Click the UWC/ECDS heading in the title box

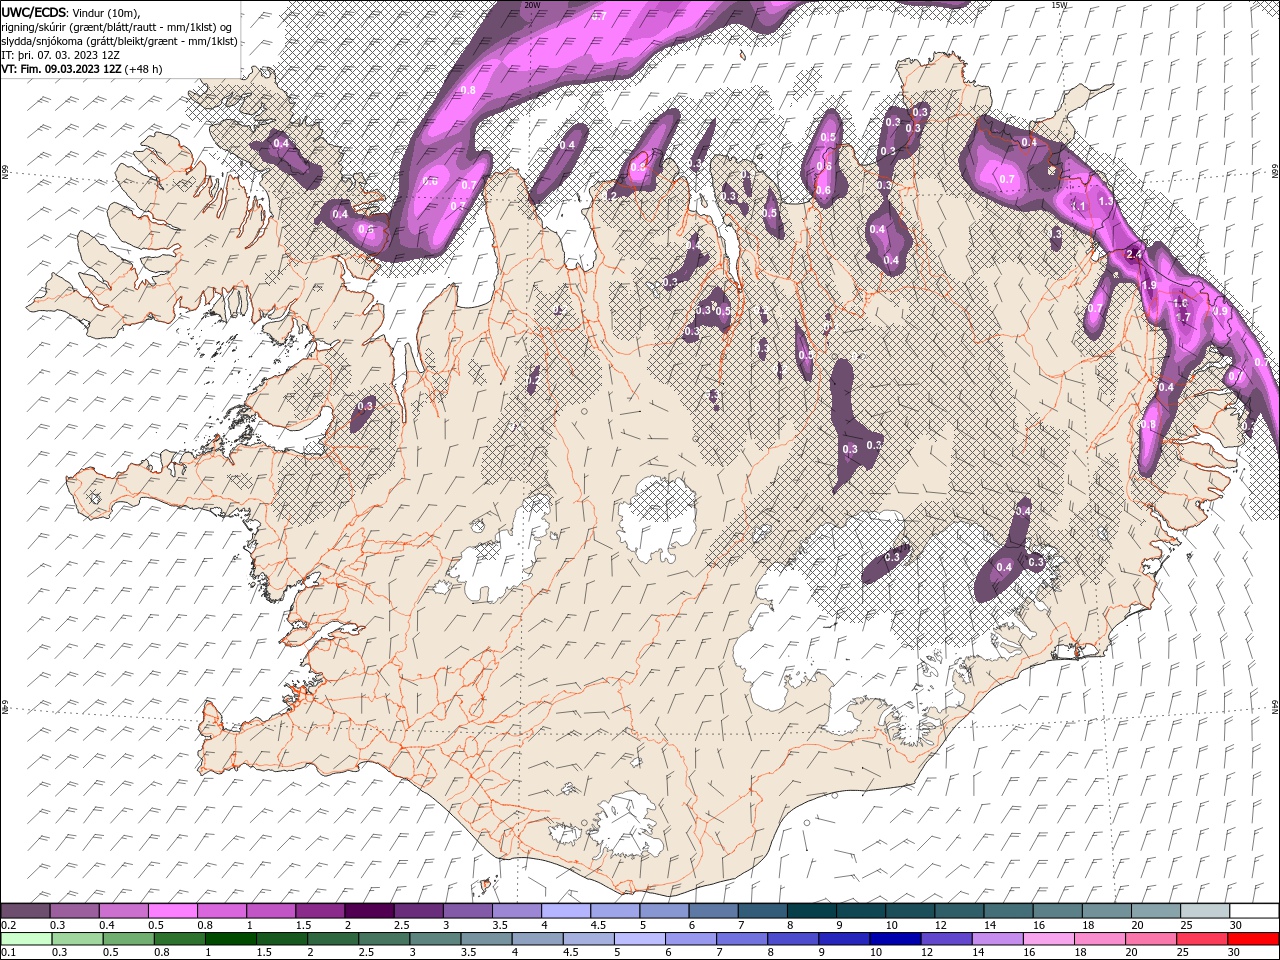click(34, 12)
